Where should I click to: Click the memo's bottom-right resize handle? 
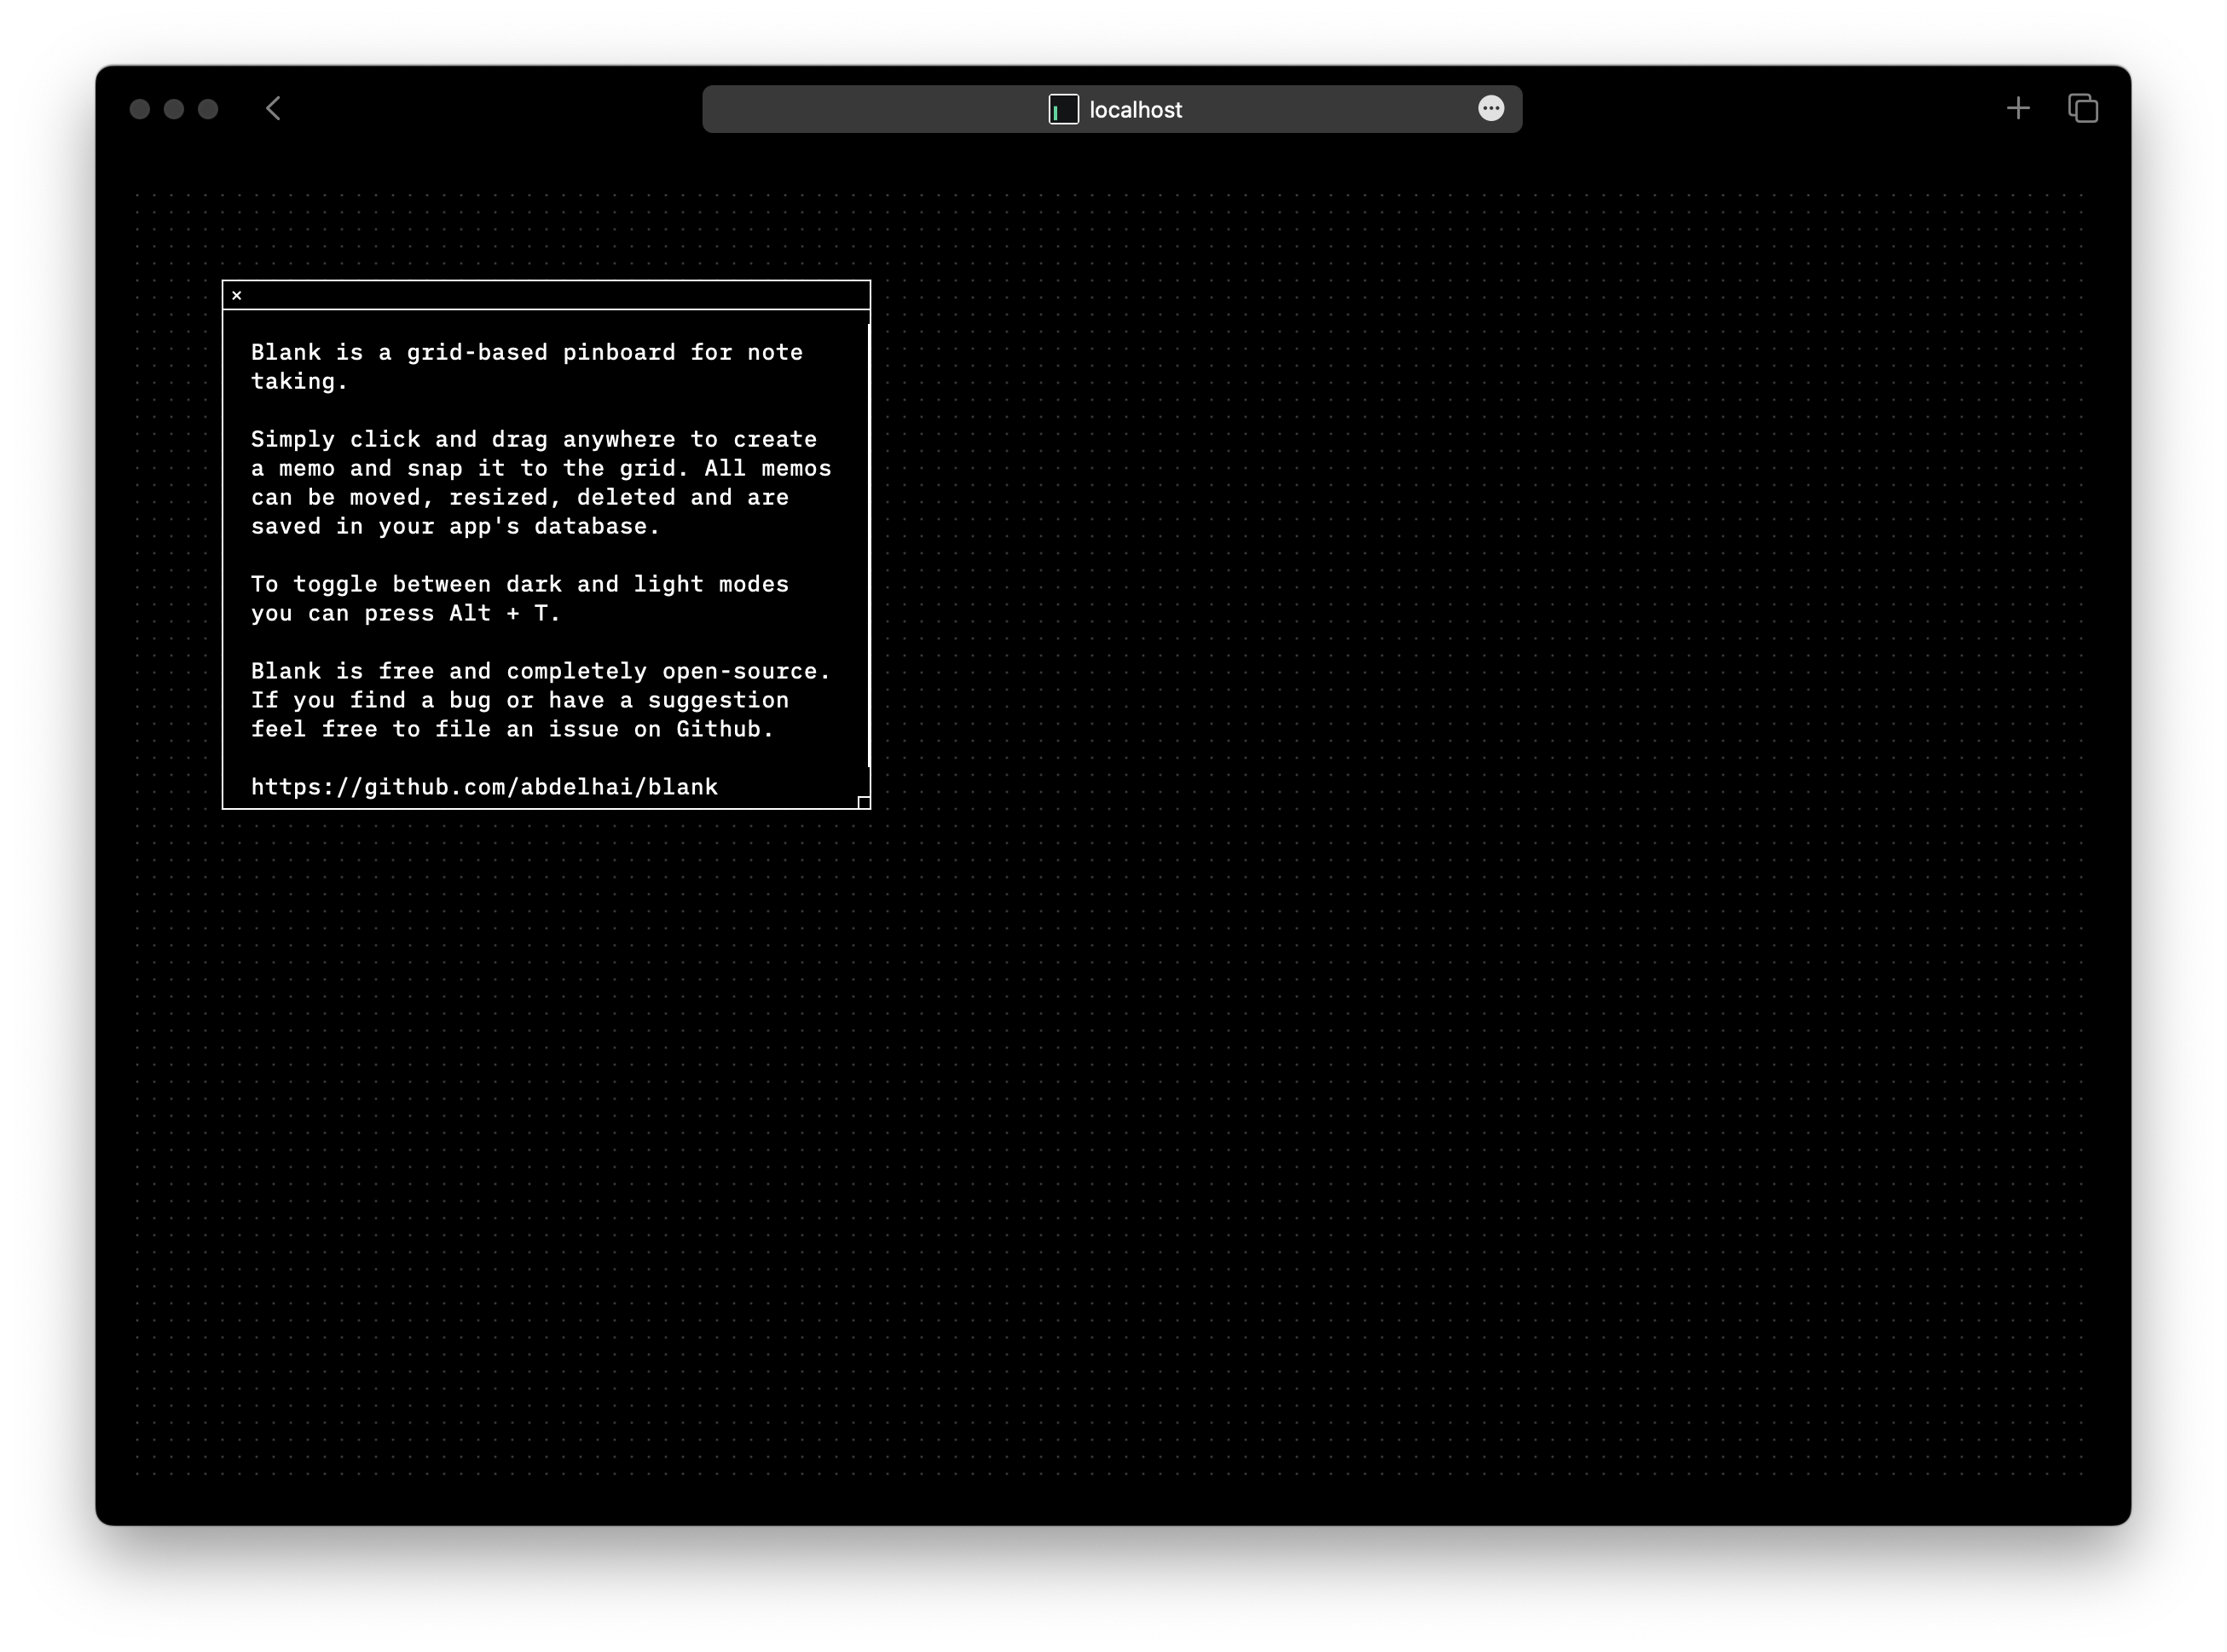(x=864, y=802)
